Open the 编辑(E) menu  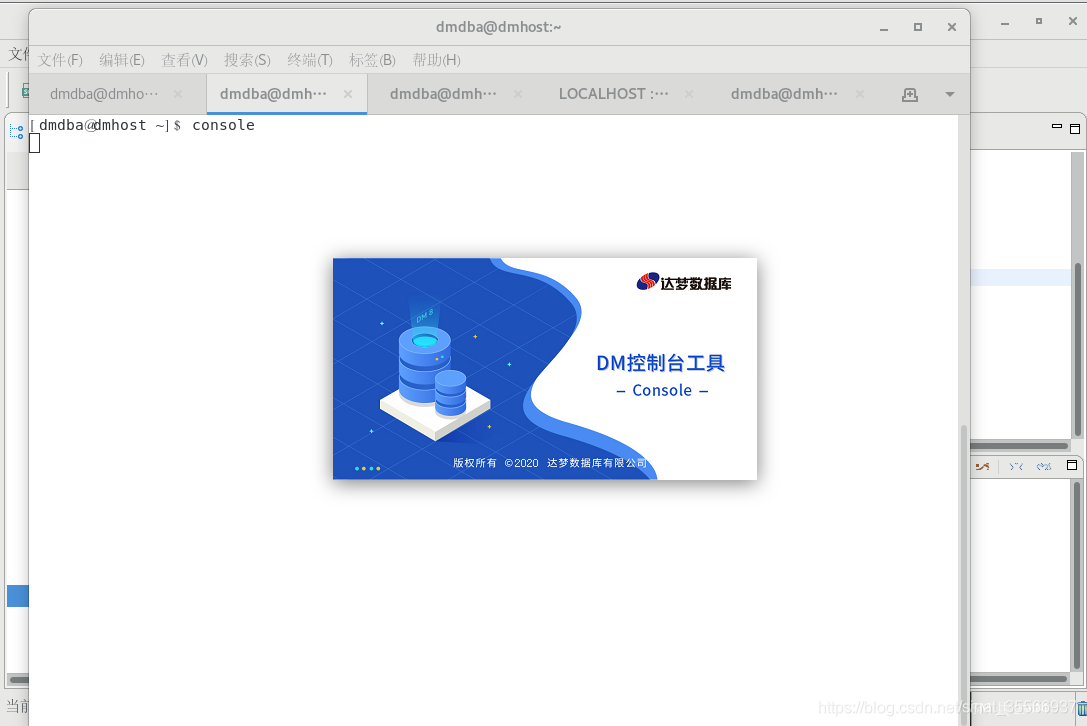point(121,60)
